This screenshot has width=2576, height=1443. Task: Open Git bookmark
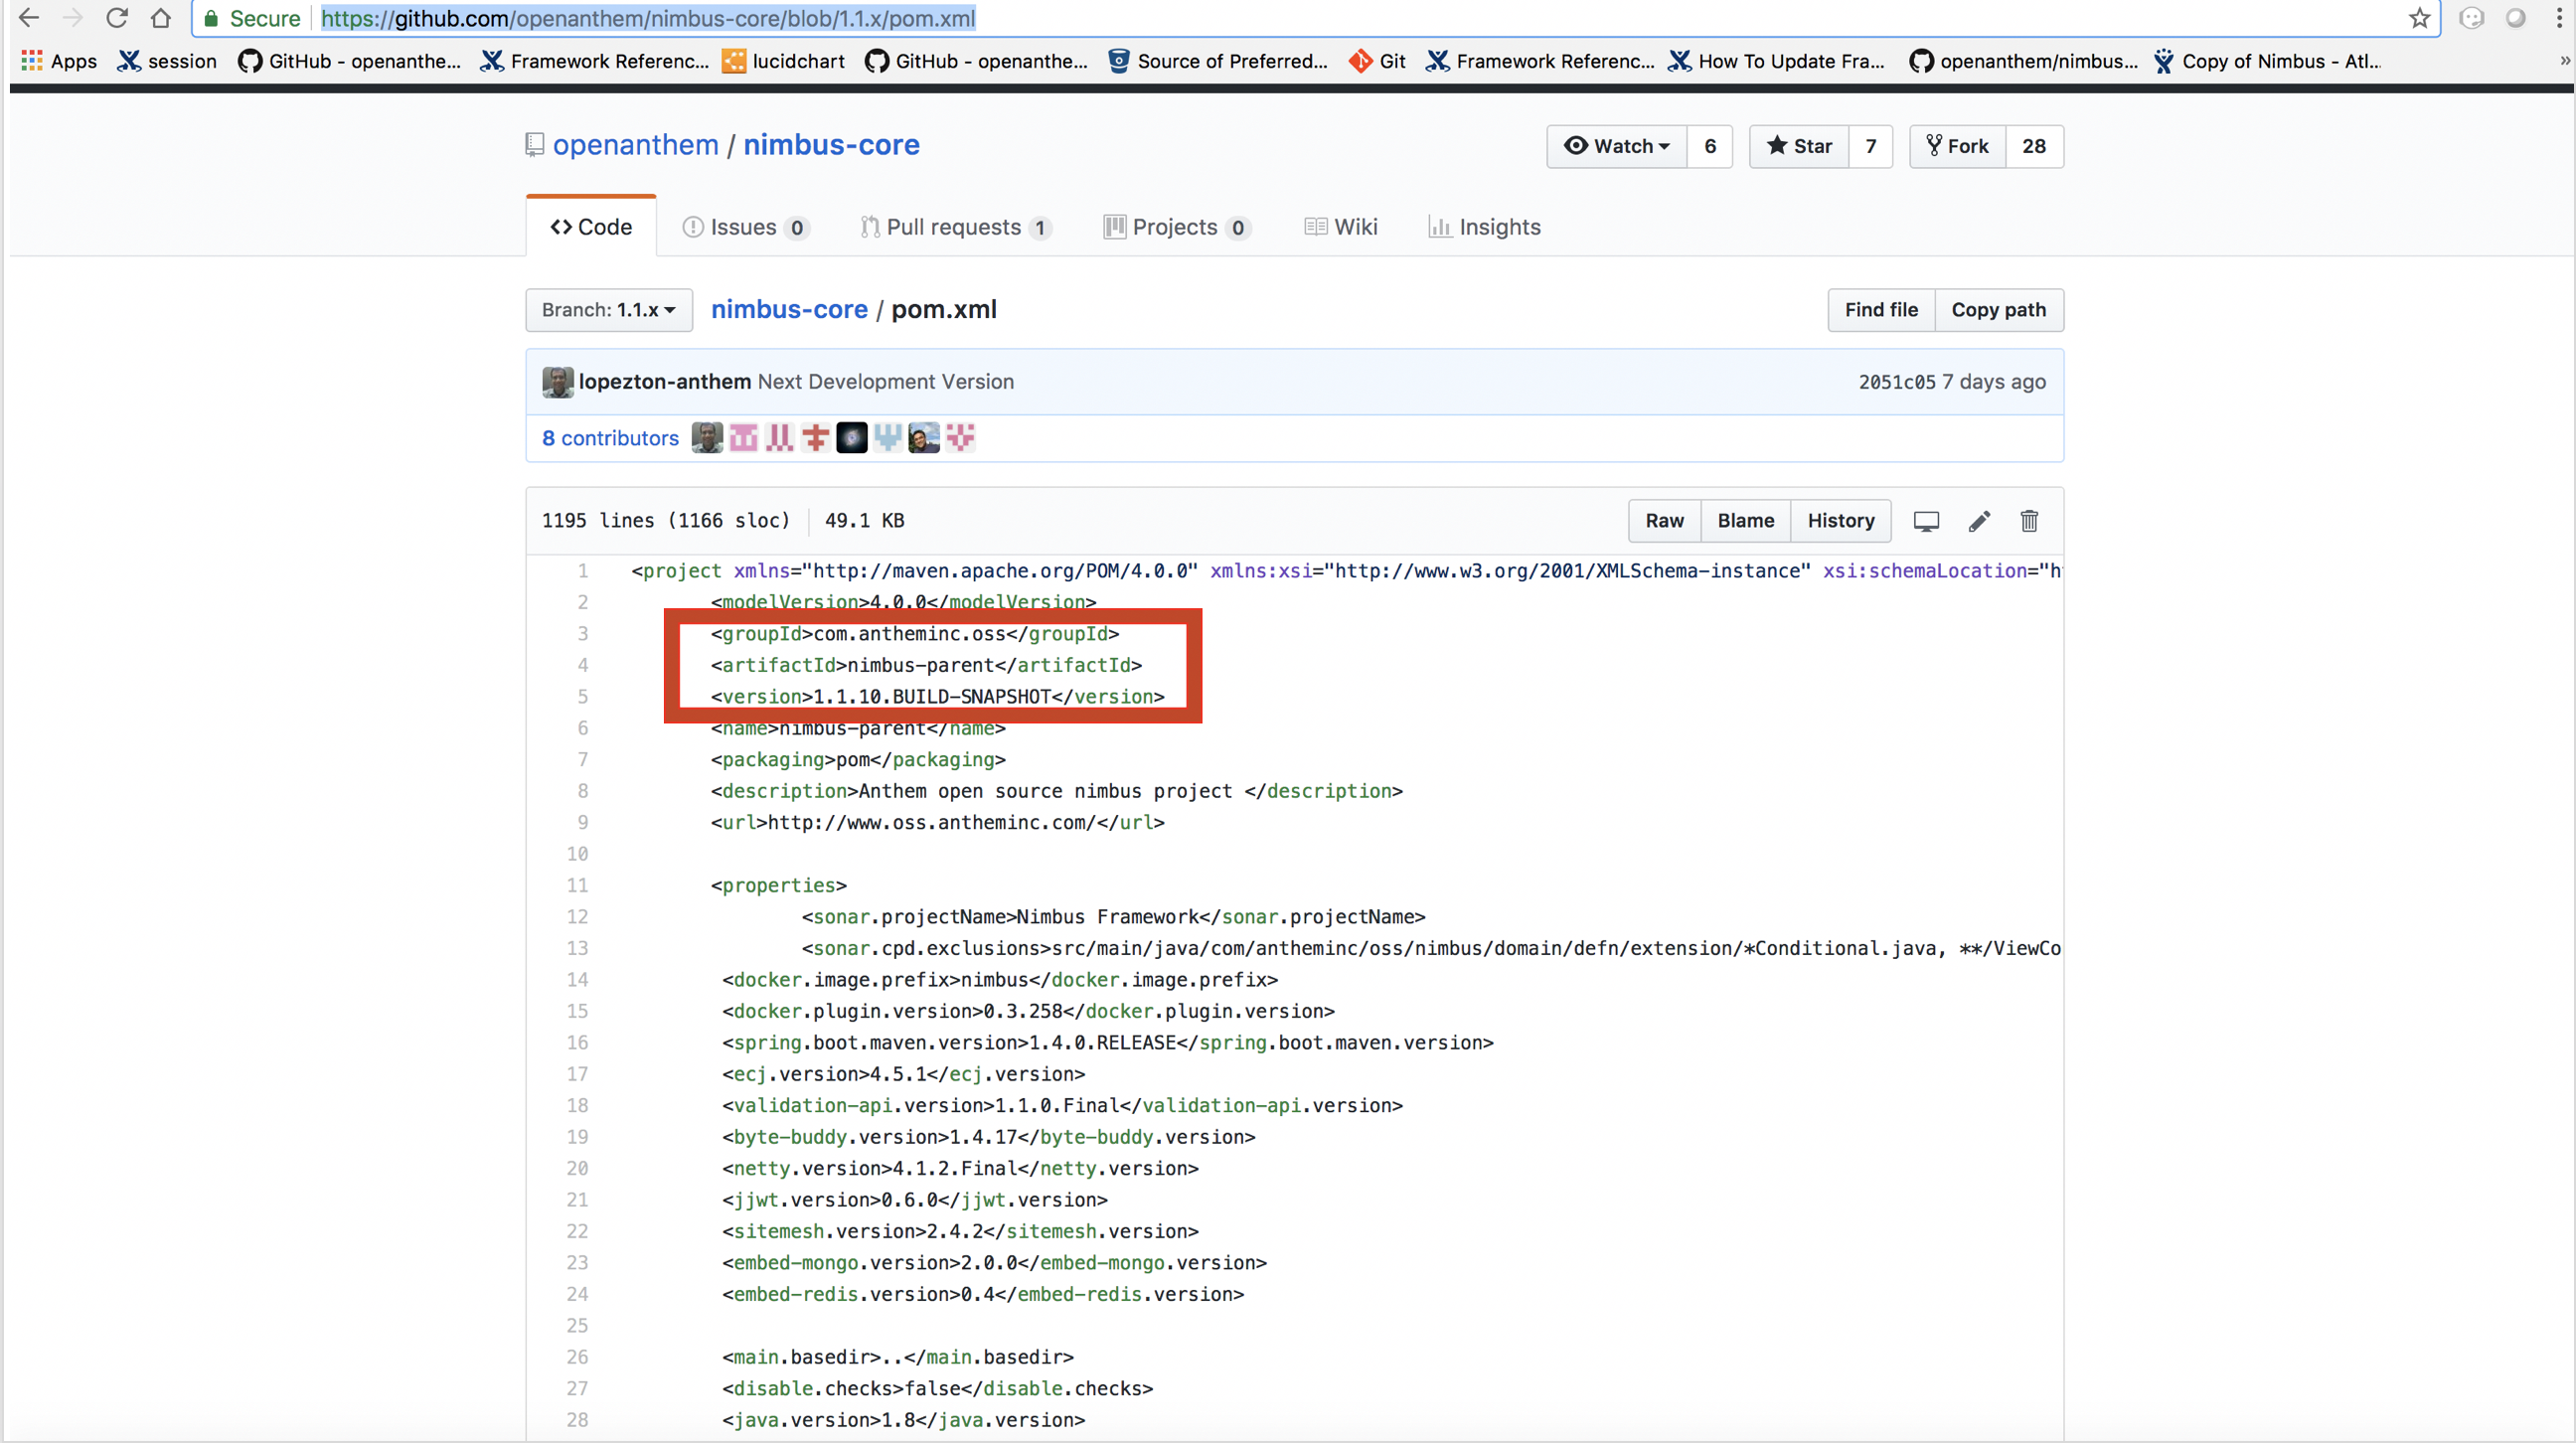[1377, 61]
